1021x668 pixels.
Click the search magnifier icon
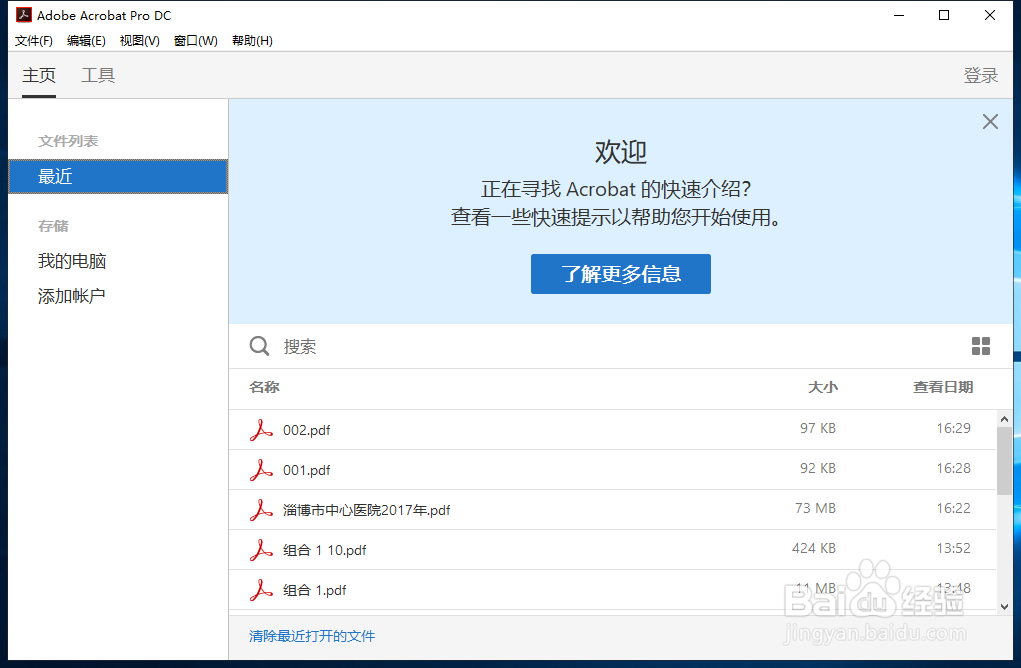259,346
